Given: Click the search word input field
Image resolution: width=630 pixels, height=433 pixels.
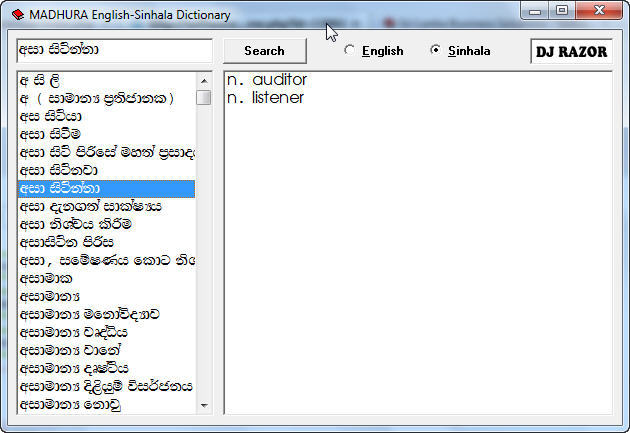Looking at the screenshot, I should [114, 50].
